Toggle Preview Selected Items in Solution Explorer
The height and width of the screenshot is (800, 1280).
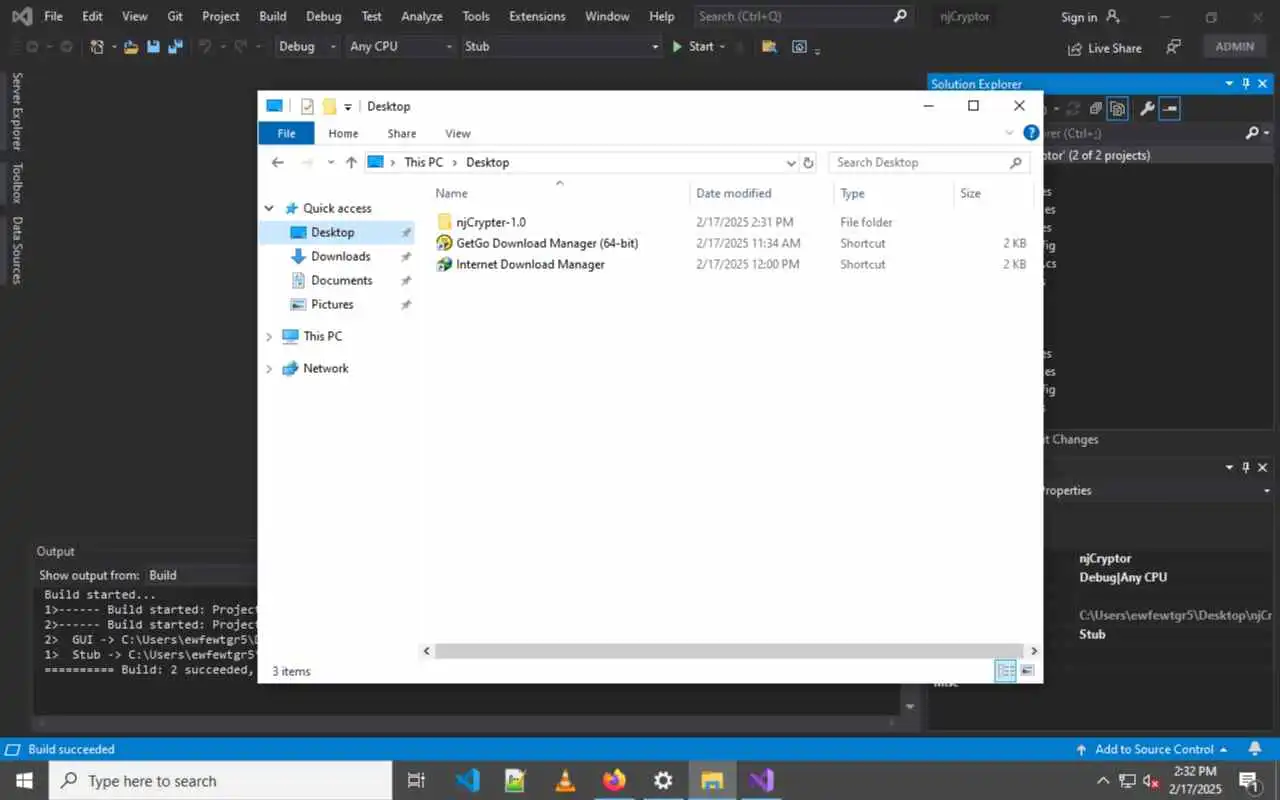(1170, 108)
